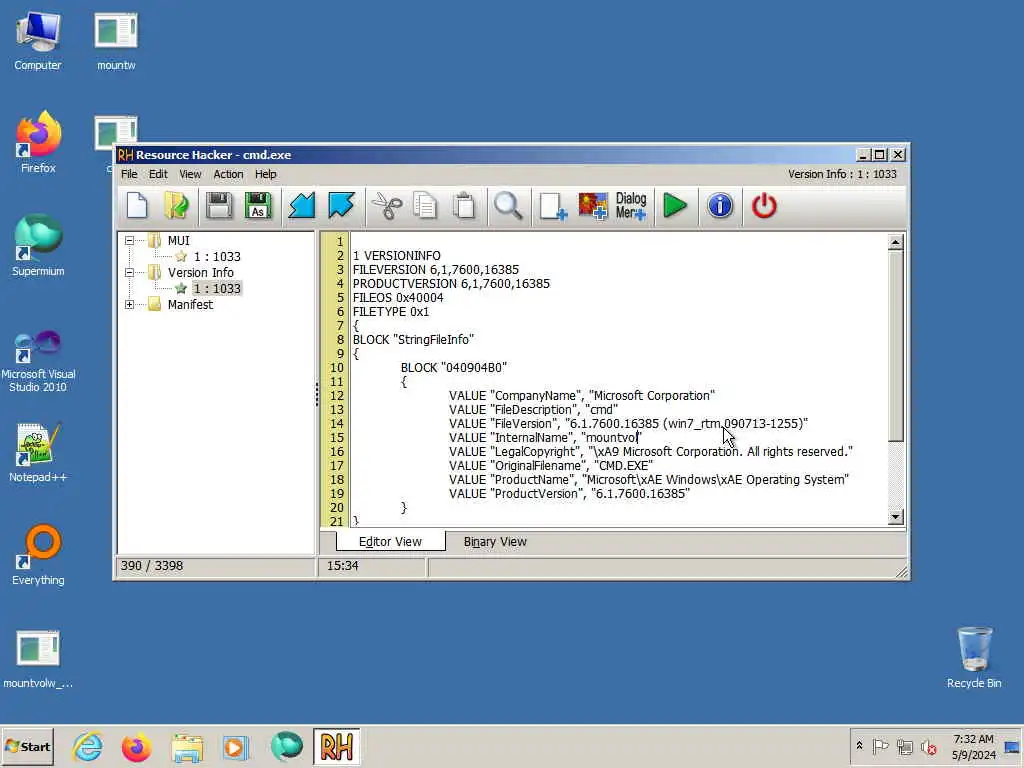
Task: Click the muted volume tray icon
Action: point(928,746)
